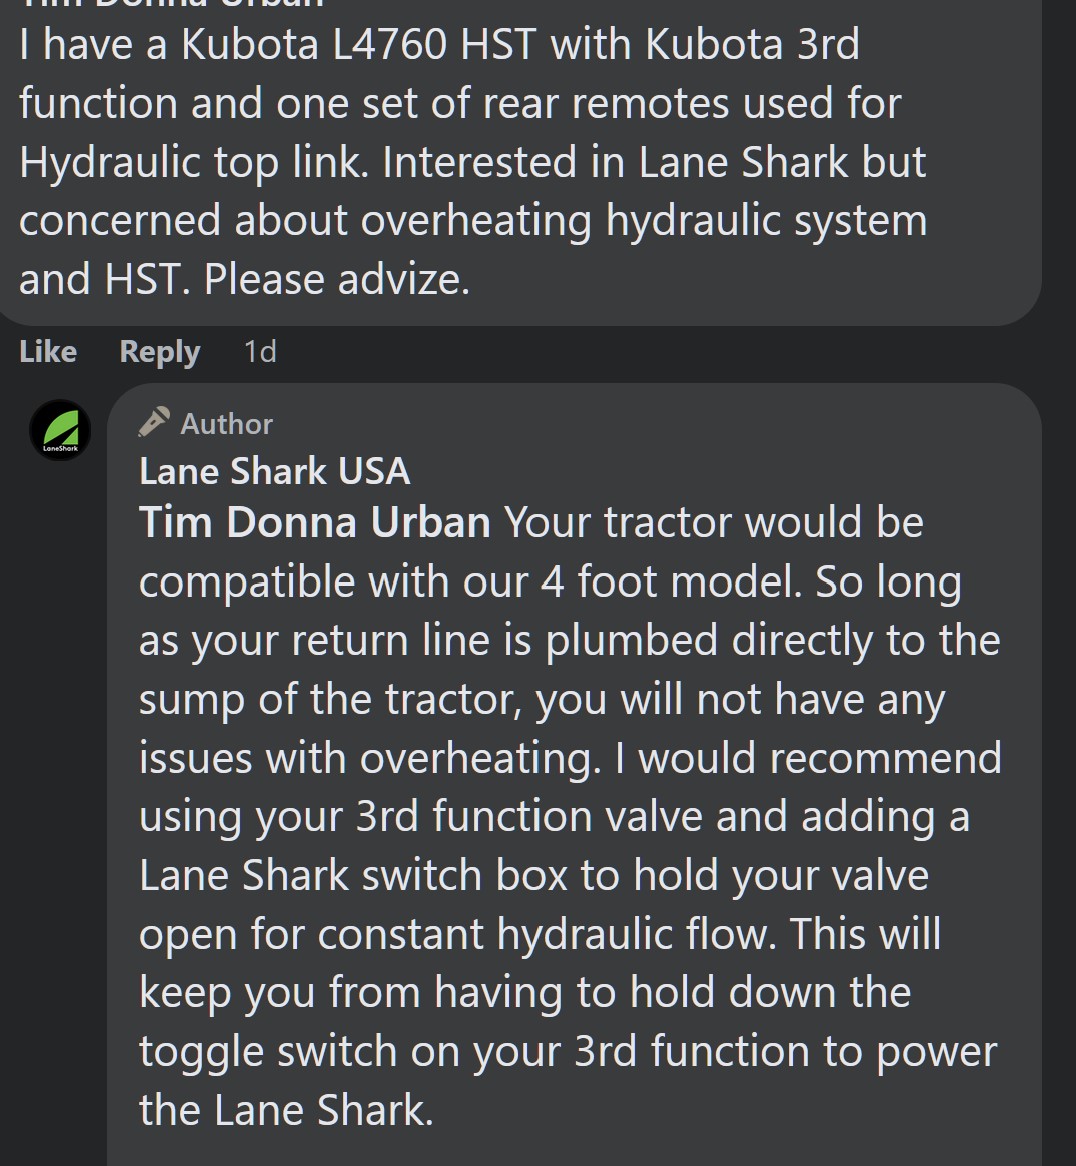Click the final 'the Lane Shark.' line
1076x1166 pixels.
(286, 1110)
